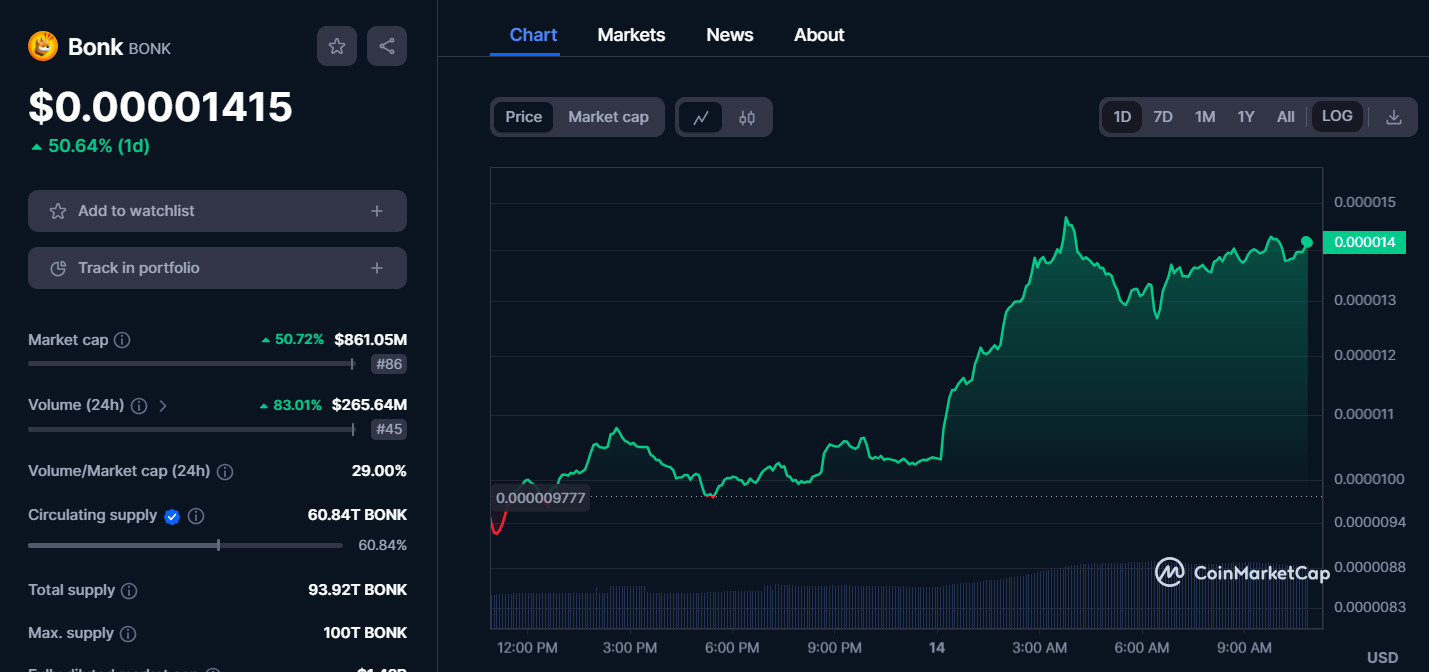Set chart range to 1M

[x=1205, y=117]
